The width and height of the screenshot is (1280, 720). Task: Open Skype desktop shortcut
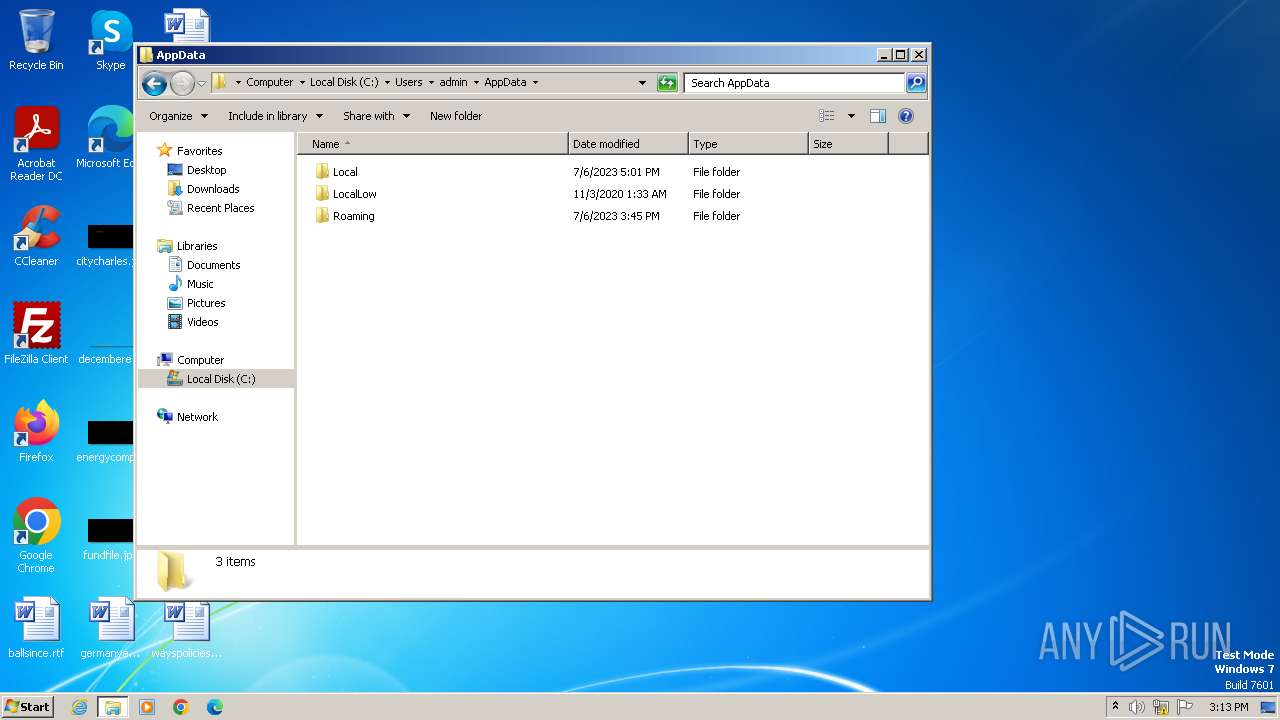(111, 40)
